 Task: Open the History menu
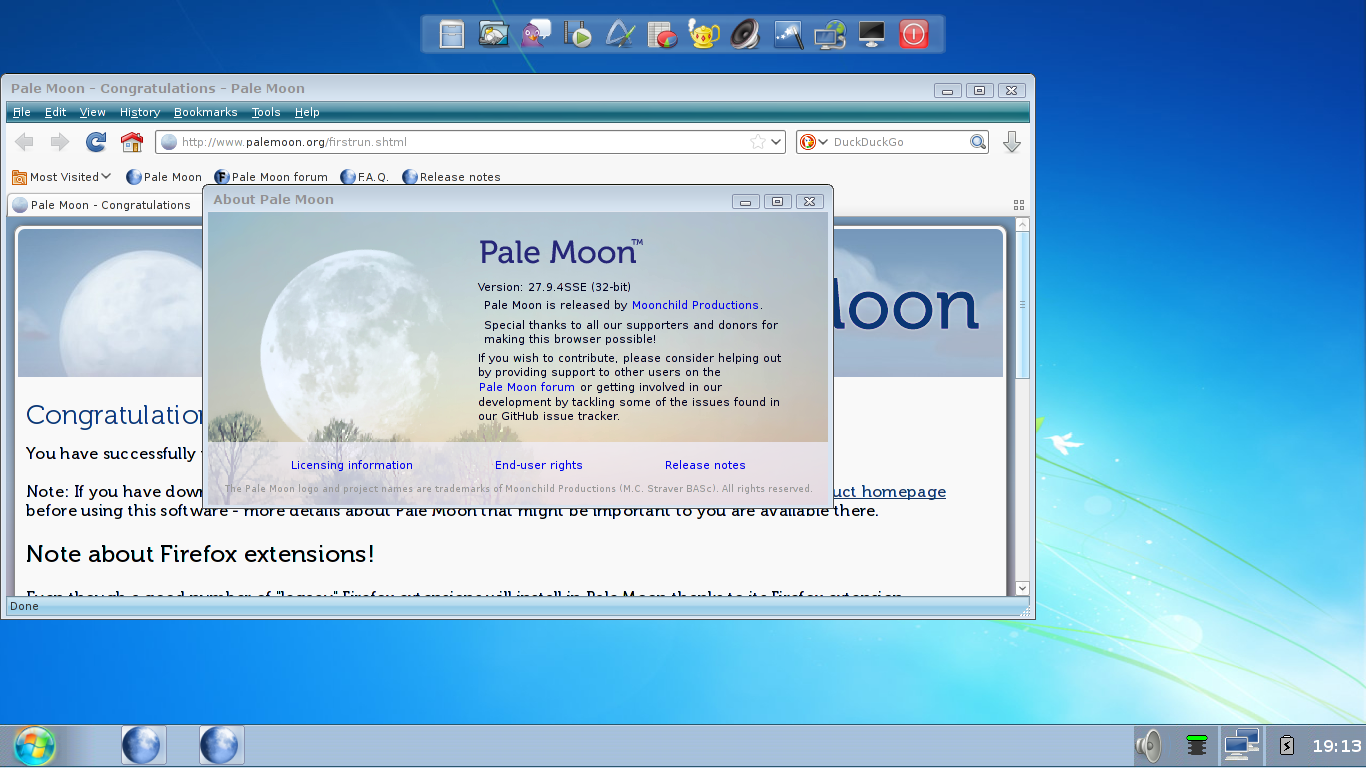(140, 112)
